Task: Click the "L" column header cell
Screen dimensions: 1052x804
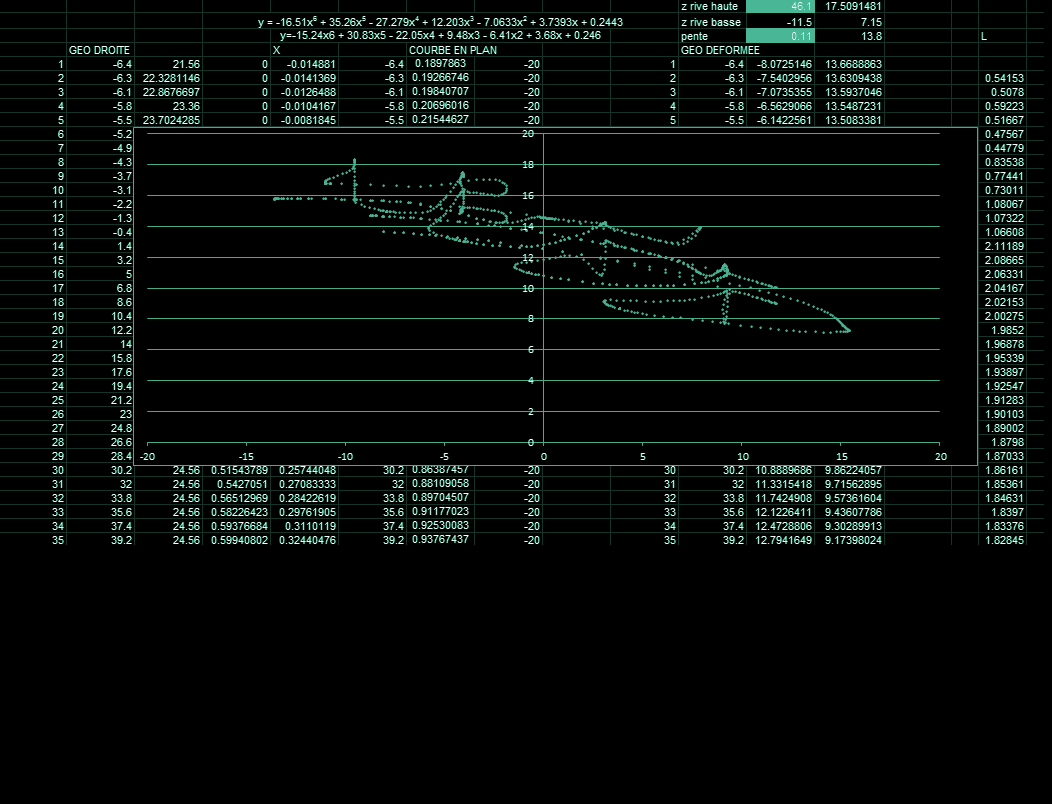Action: coord(1002,36)
